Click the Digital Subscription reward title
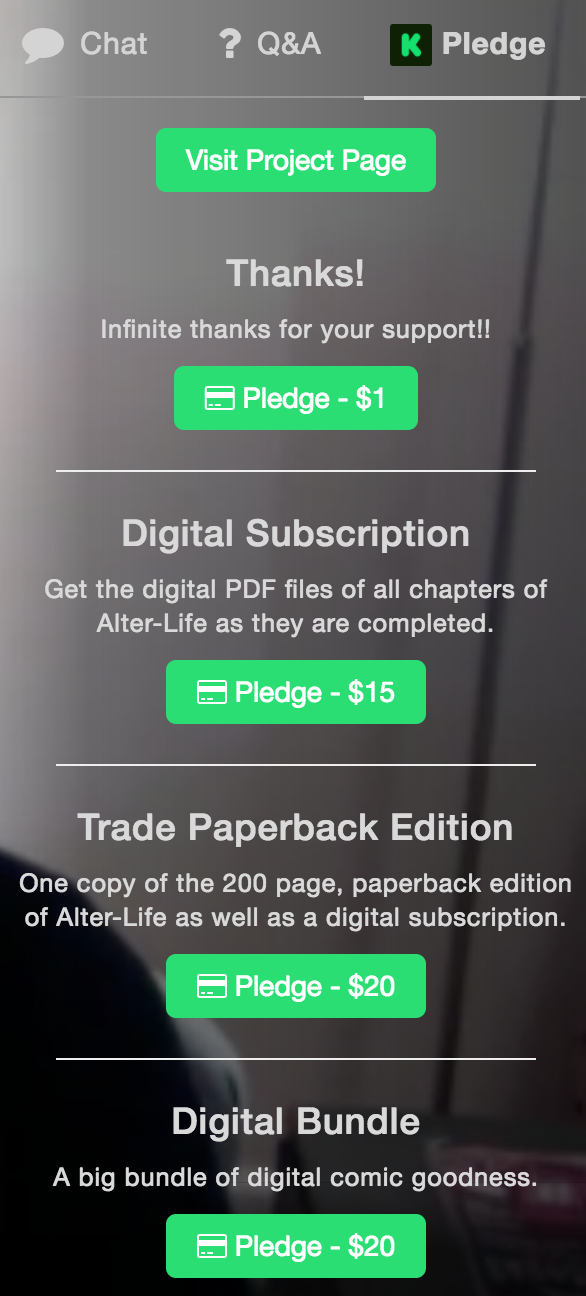The image size is (586, 1296). [296, 534]
